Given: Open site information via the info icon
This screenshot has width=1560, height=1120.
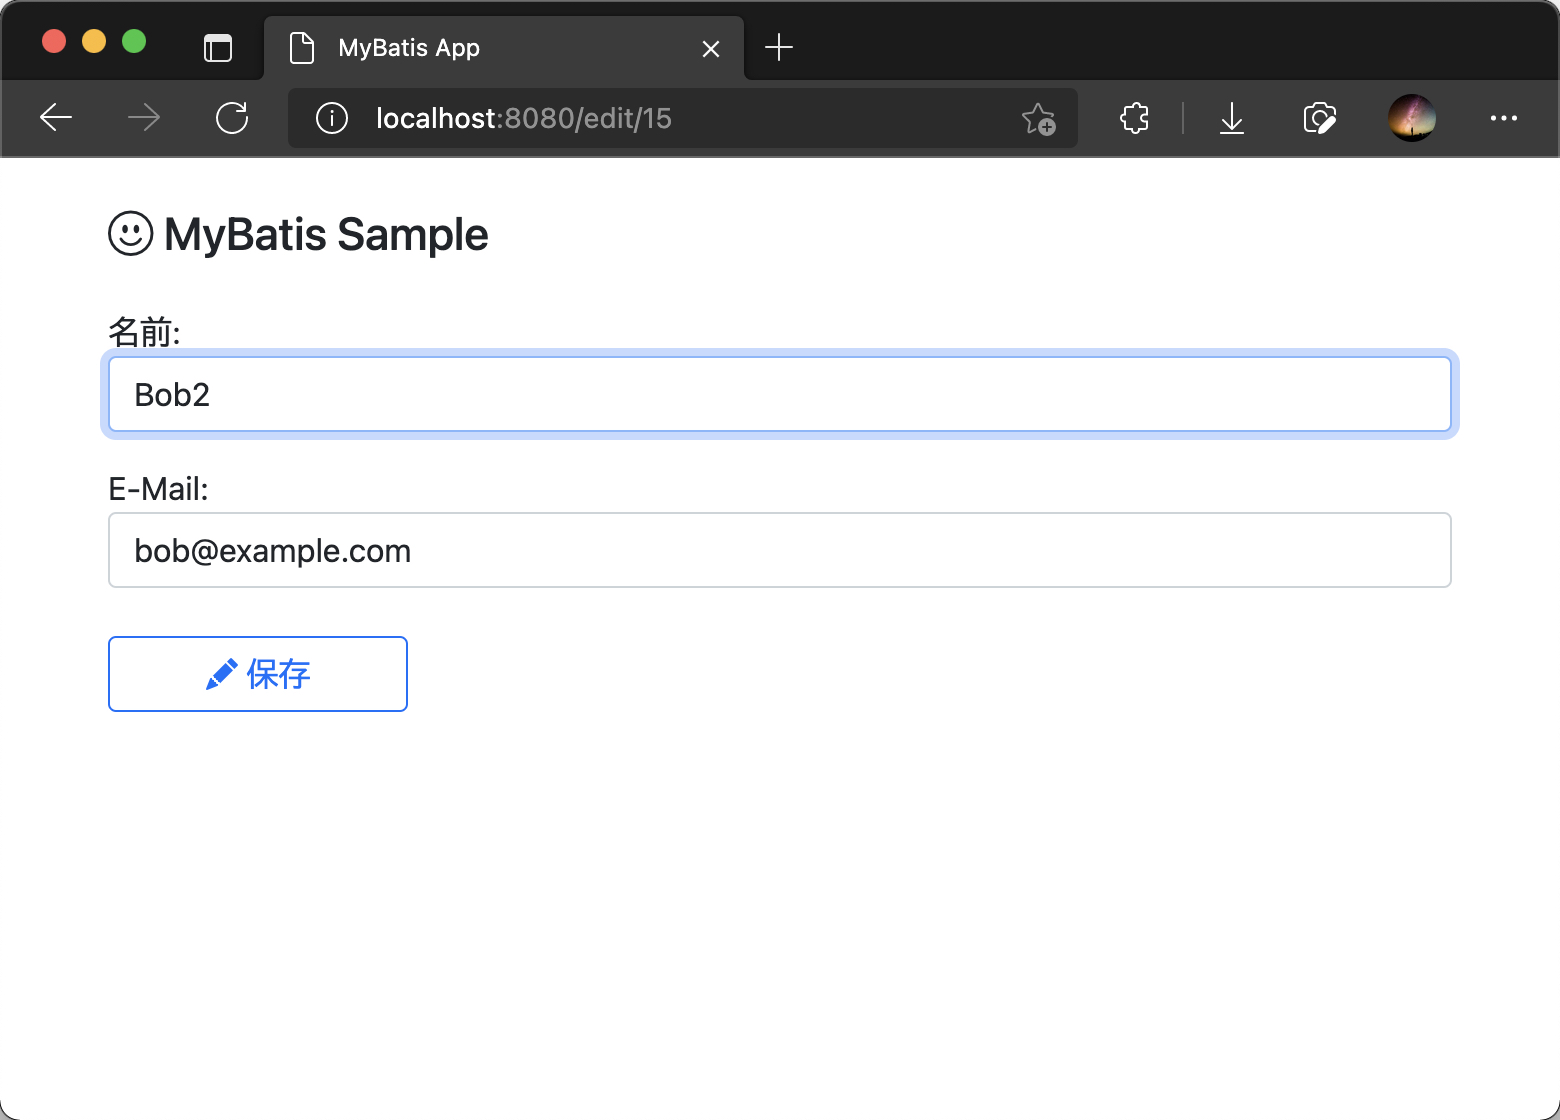Looking at the screenshot, I should tap(331, 118).
